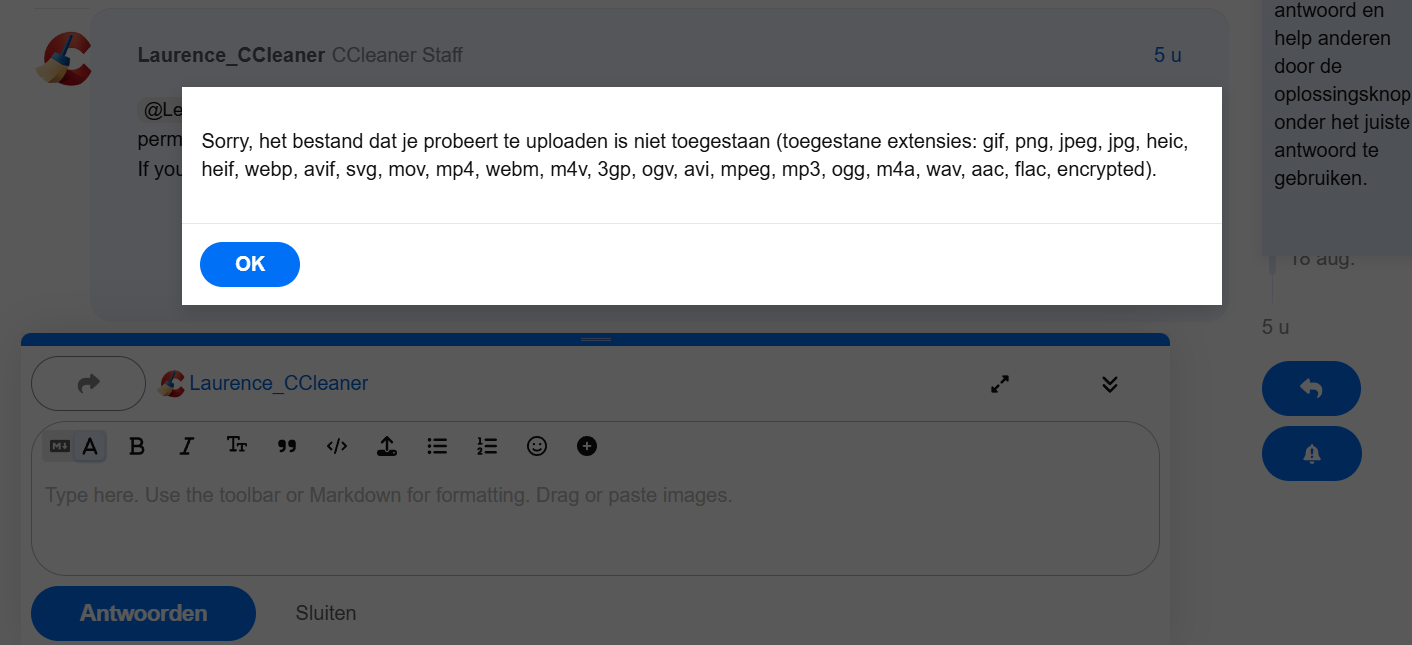Insert a blockquote in reply
The image size is (1412, 645).
287,446
